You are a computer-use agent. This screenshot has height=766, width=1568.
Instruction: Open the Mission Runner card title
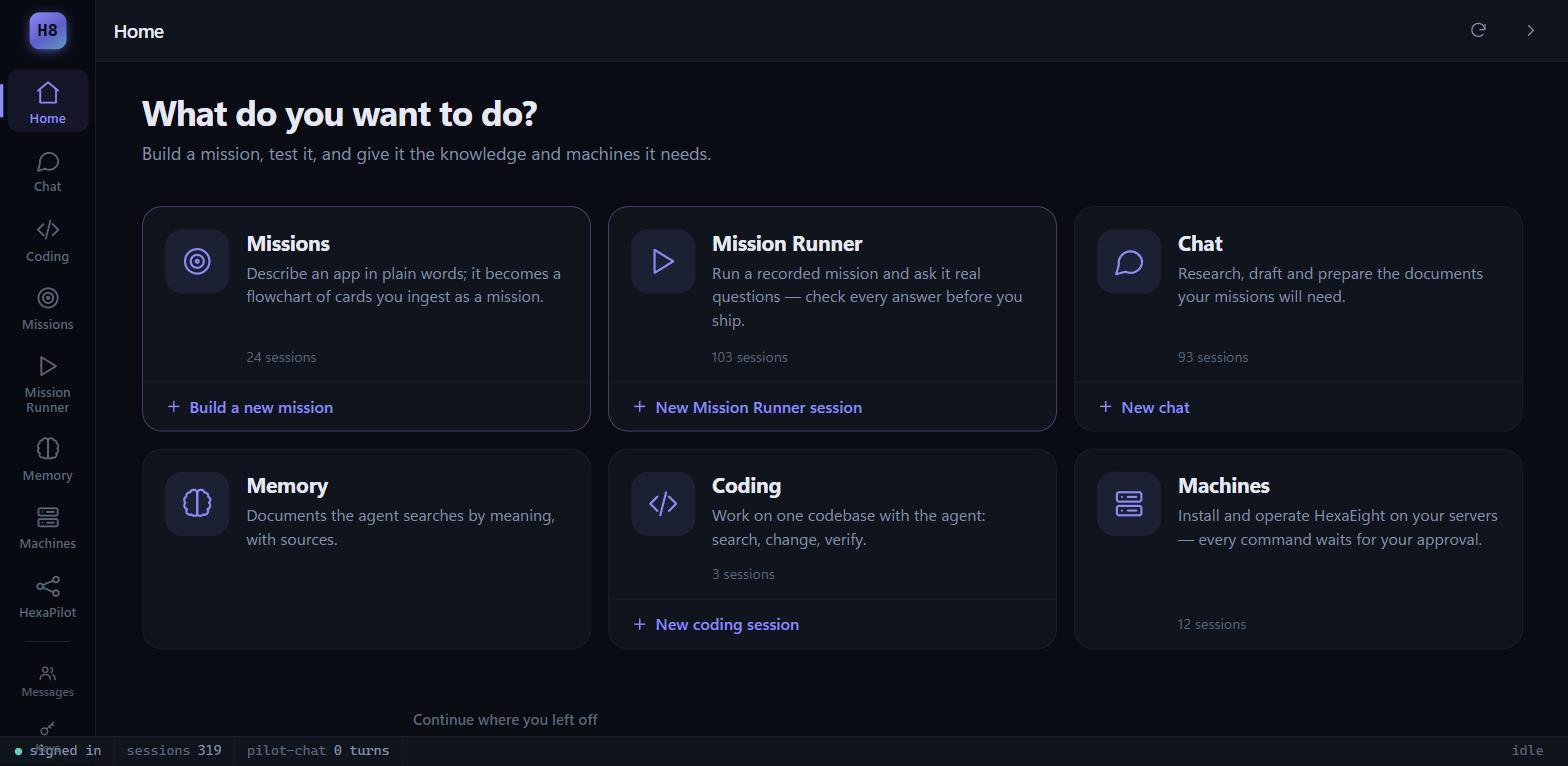click(x=787, y=244)
